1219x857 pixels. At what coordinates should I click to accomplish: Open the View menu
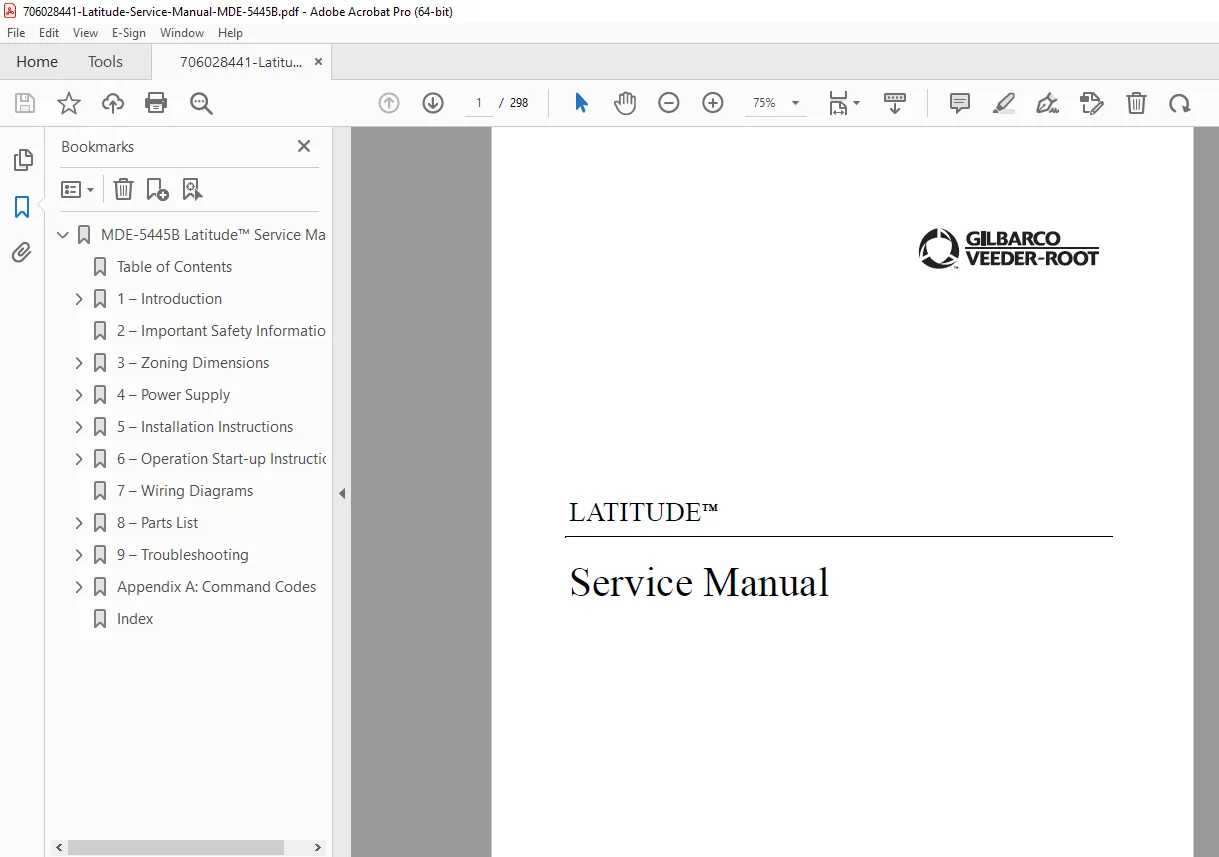click(x=85, y=33)
